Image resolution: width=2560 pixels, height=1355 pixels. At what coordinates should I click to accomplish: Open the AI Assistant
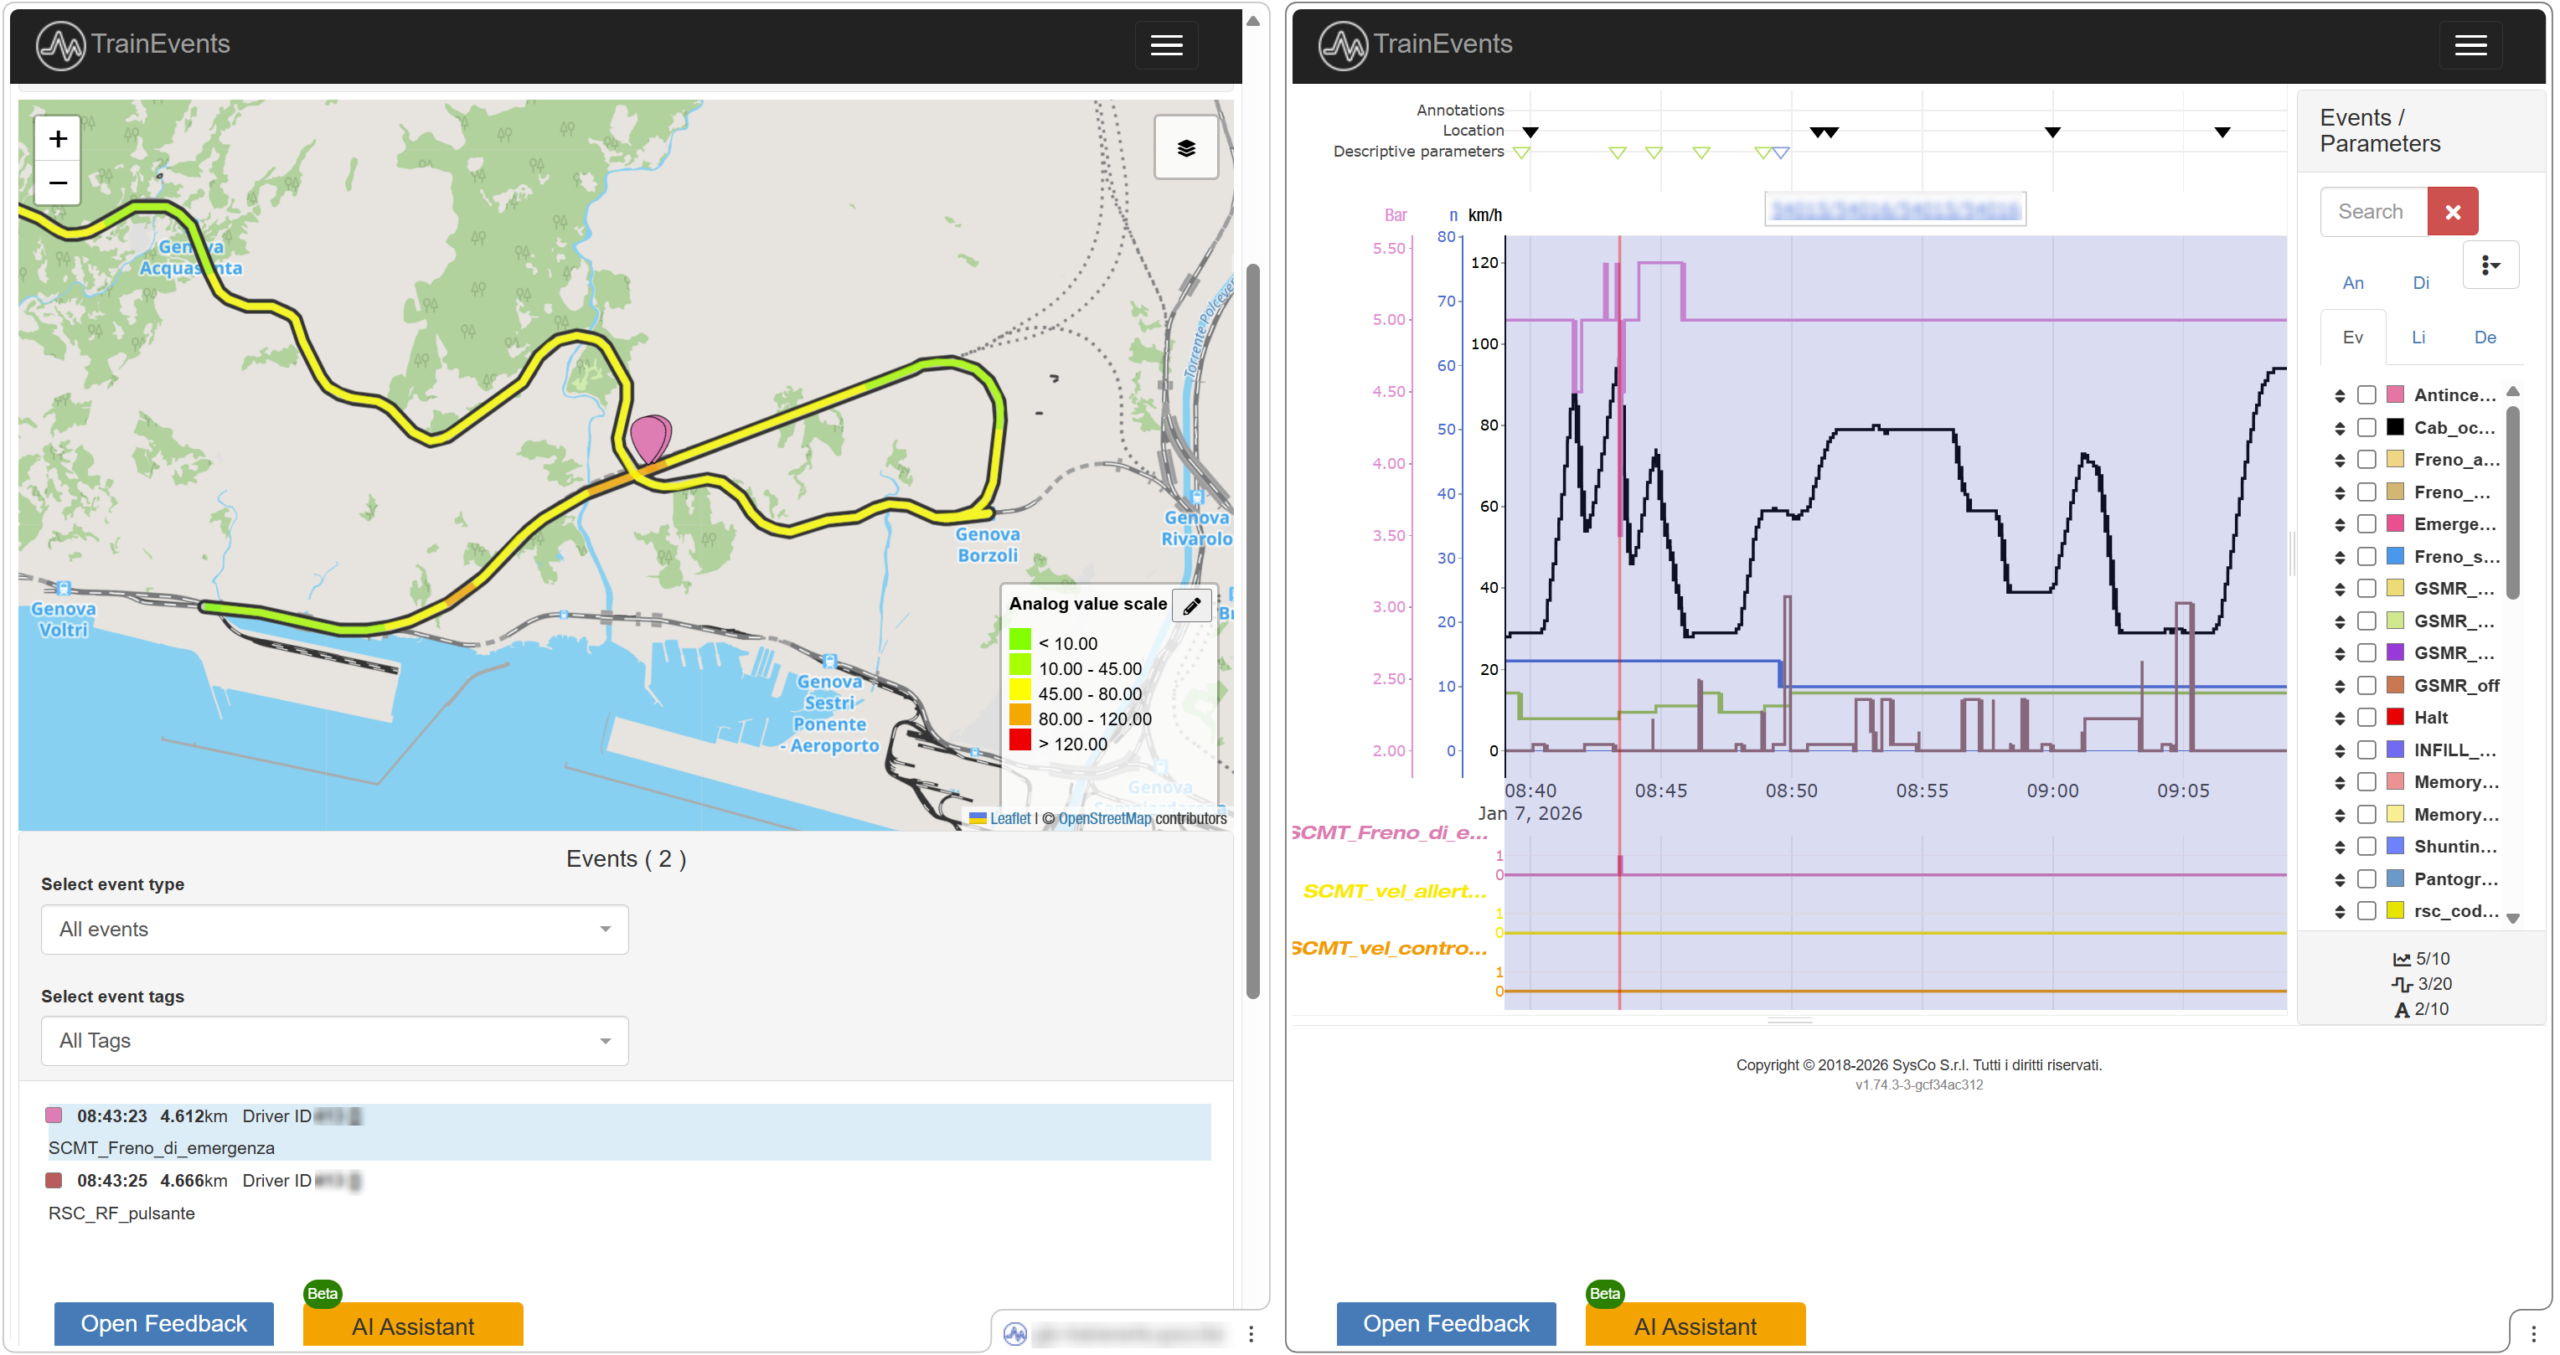pos(412,1326)
